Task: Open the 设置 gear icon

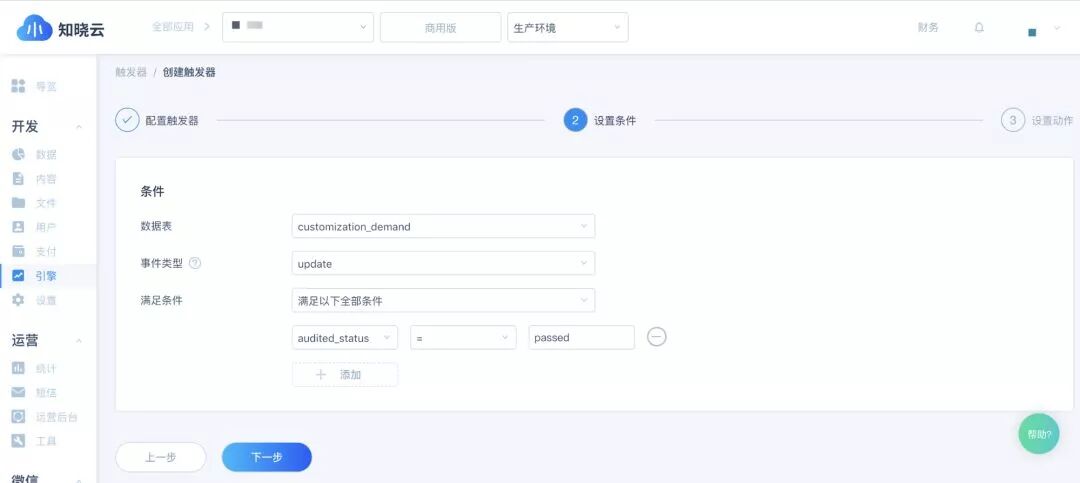Action: pos(19,300)
